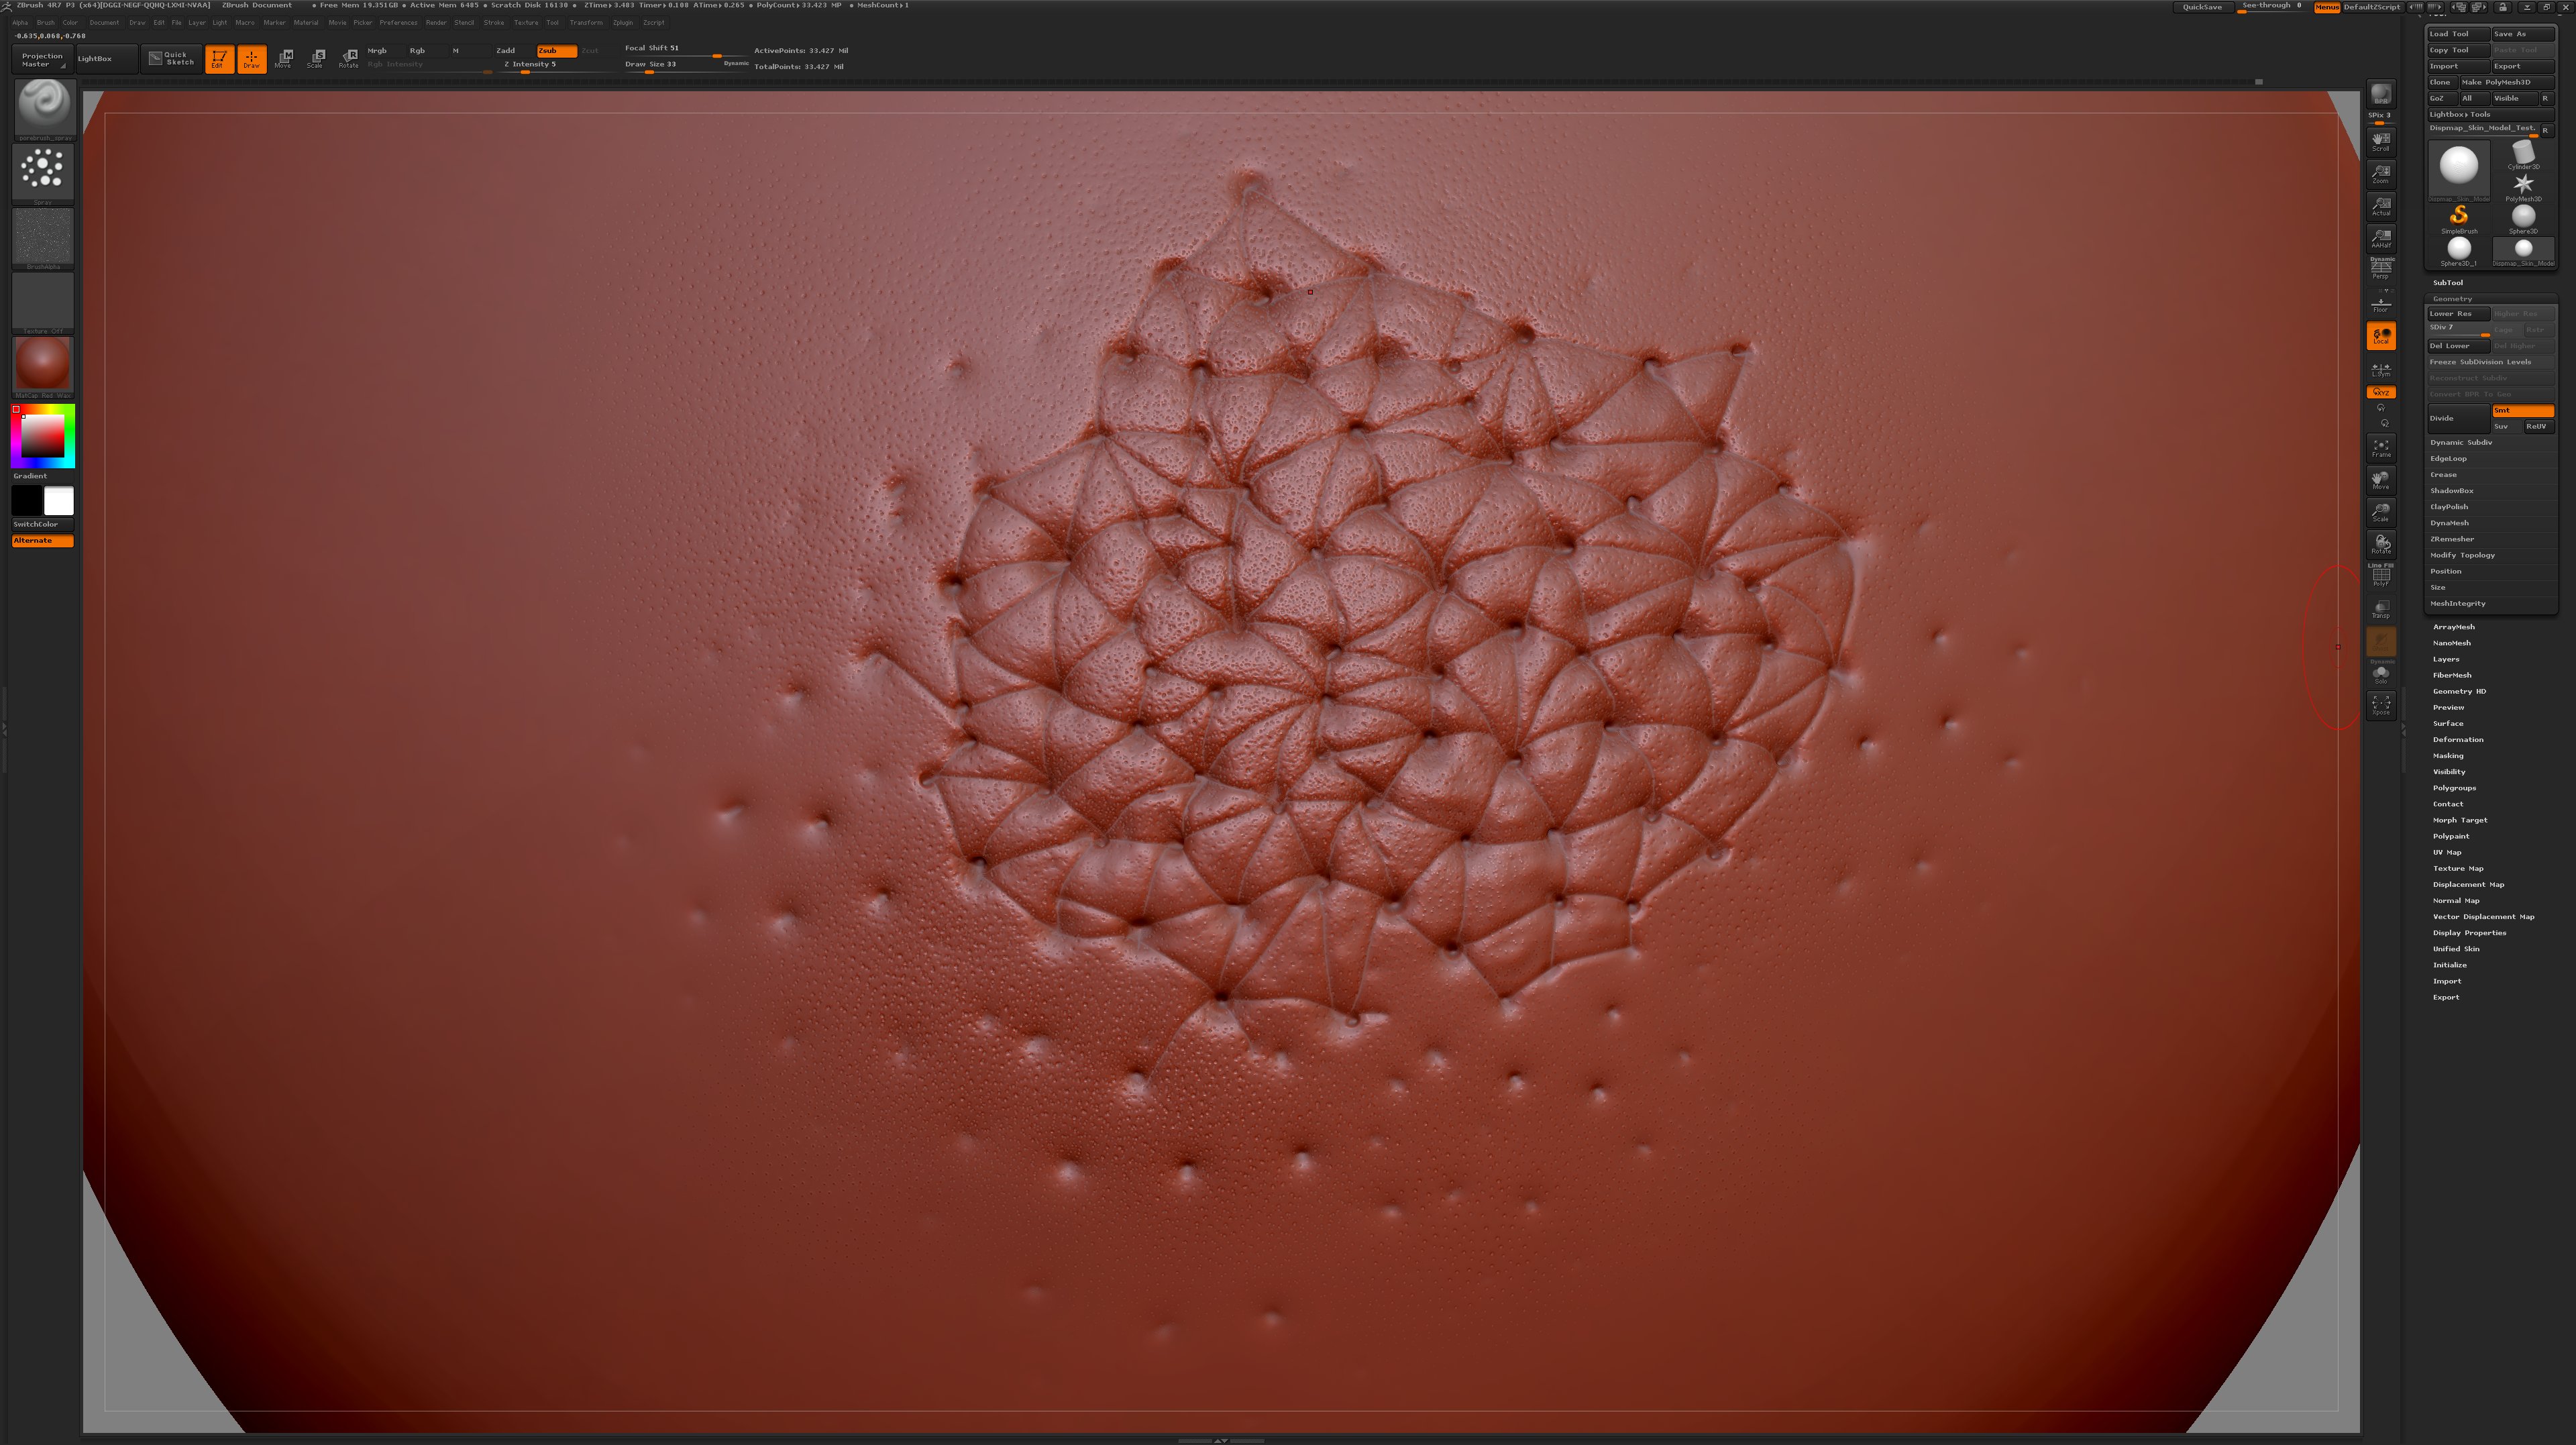Activate the Rotate tool in top shelf
Image resolution: width=2576 pixels, height=1445 pixels.
[348, 58]
